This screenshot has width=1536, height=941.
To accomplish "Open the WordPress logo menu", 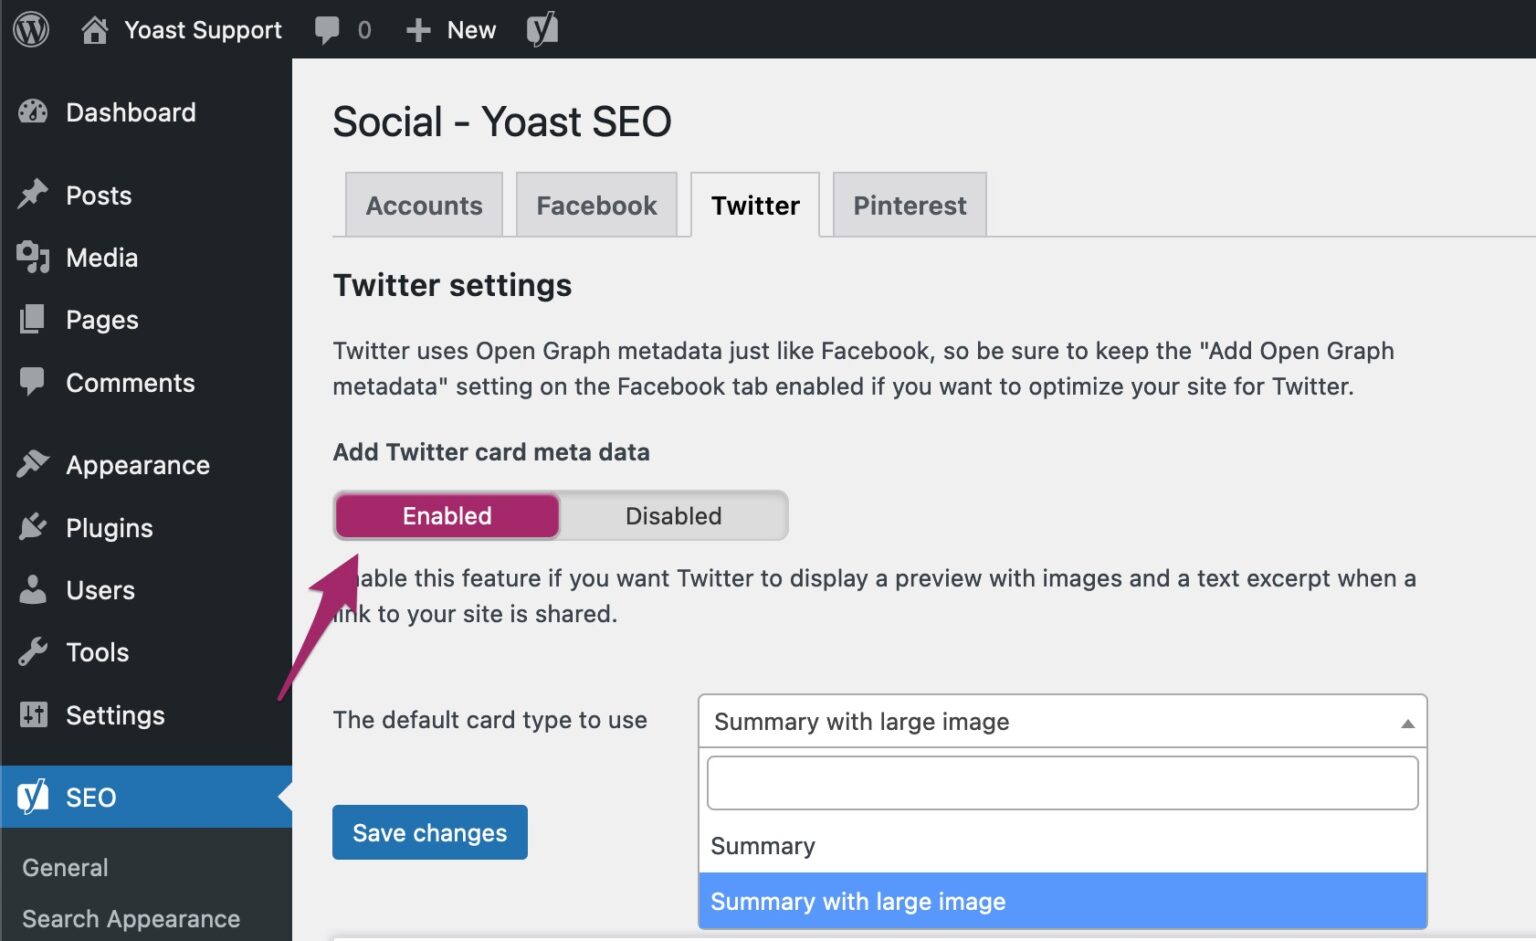I will [x=30, y=29].
